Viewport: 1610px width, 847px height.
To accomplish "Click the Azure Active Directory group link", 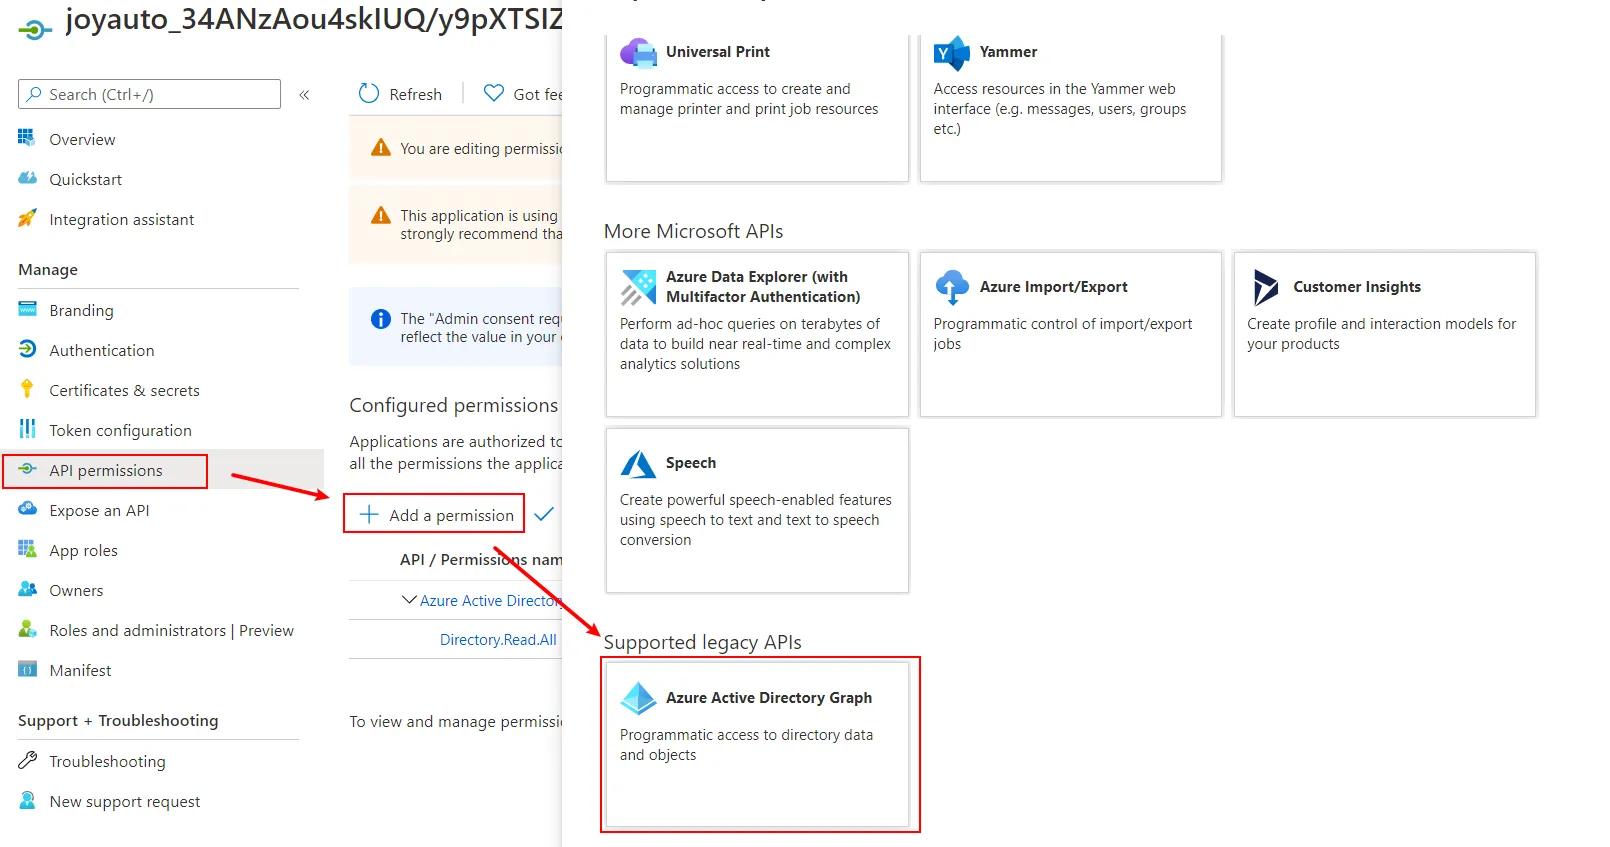I will [x=491, y=601].
